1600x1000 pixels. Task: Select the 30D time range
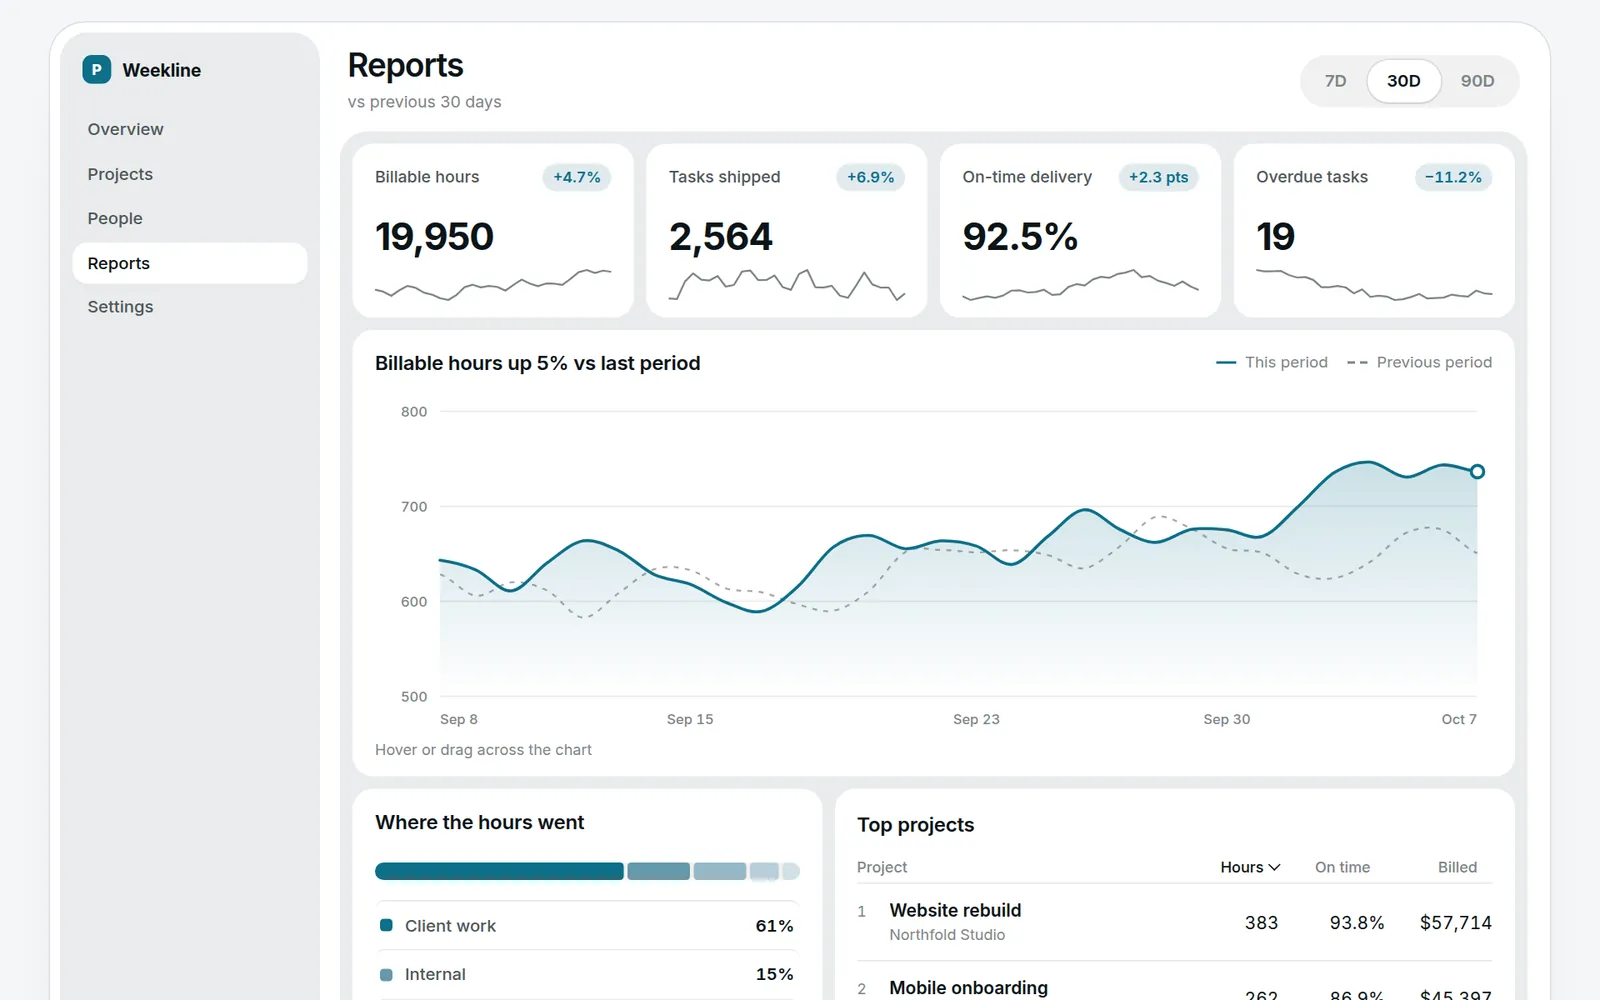point(1403,81)
